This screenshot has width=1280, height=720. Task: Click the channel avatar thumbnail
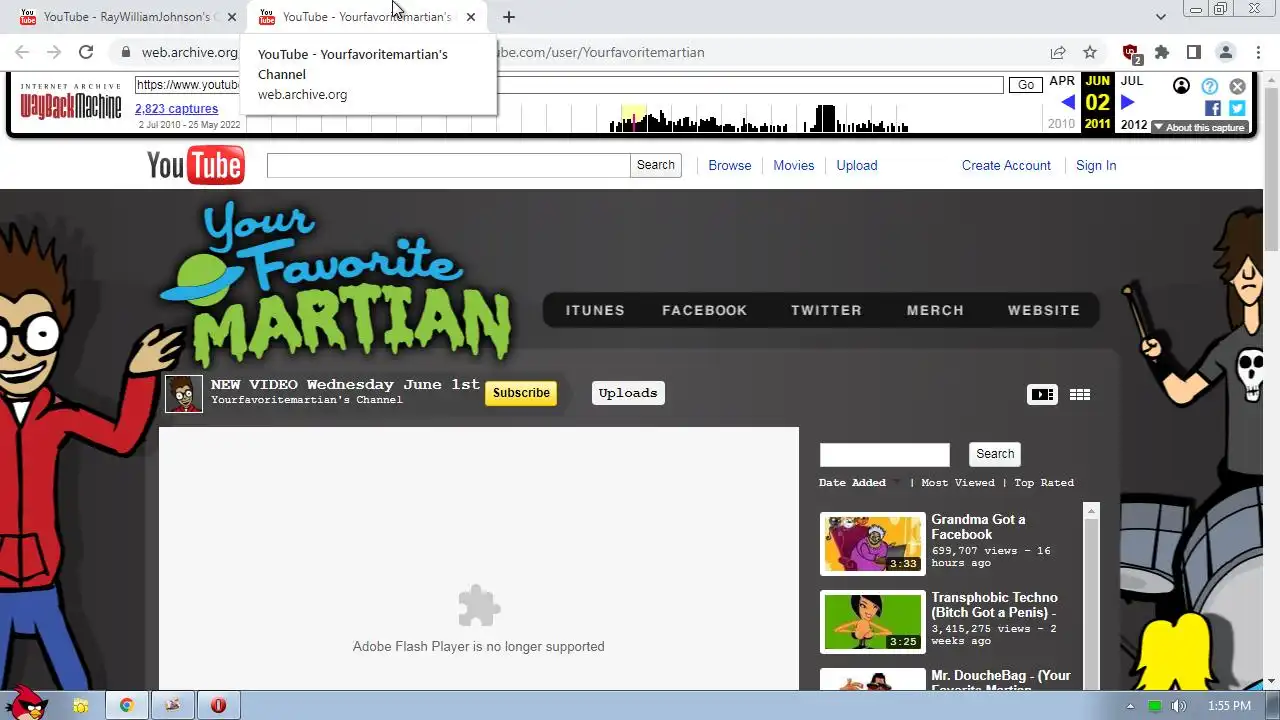pos(184,394)
